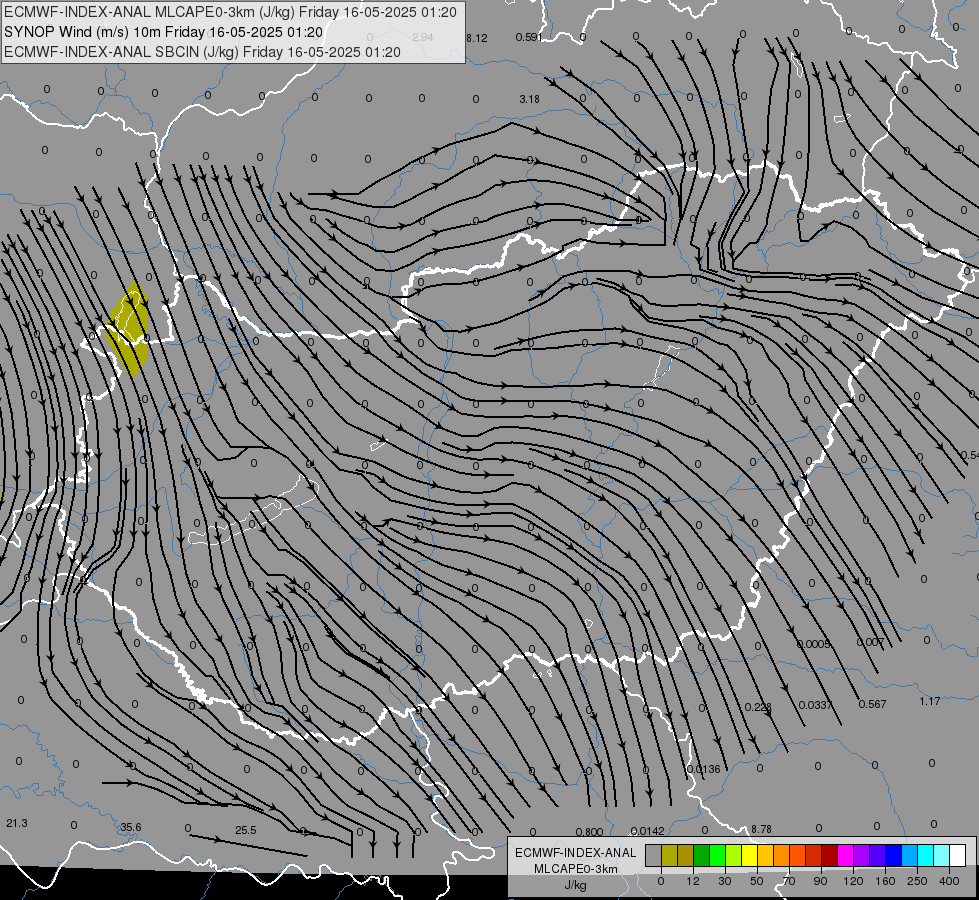Click the gray legend swatch
This screenshot has width=979, height=900.
pyautogui.click(x=654, y=855)
